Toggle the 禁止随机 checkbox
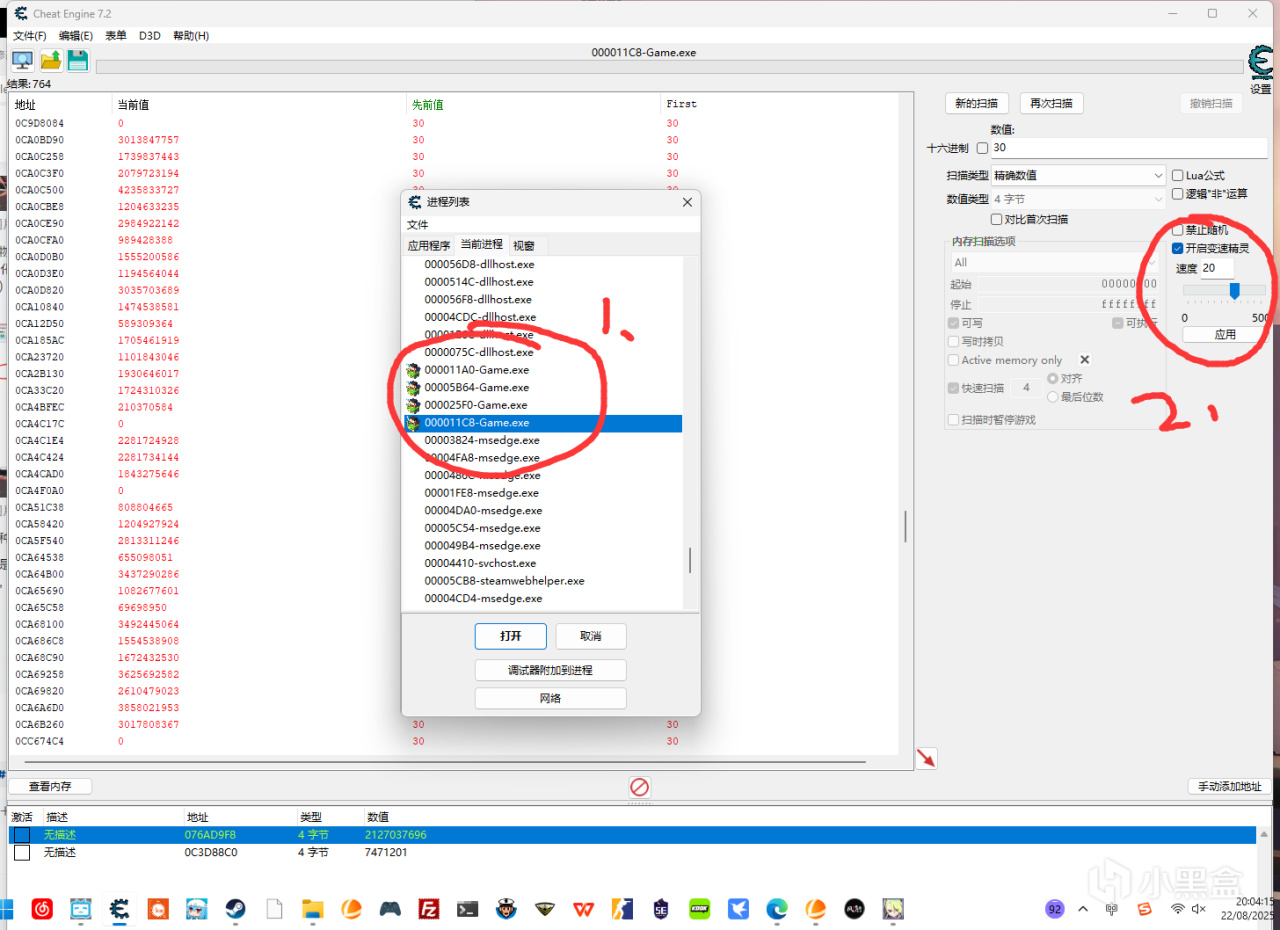Screen dimensions: 1280x930 click(1177, 230)
